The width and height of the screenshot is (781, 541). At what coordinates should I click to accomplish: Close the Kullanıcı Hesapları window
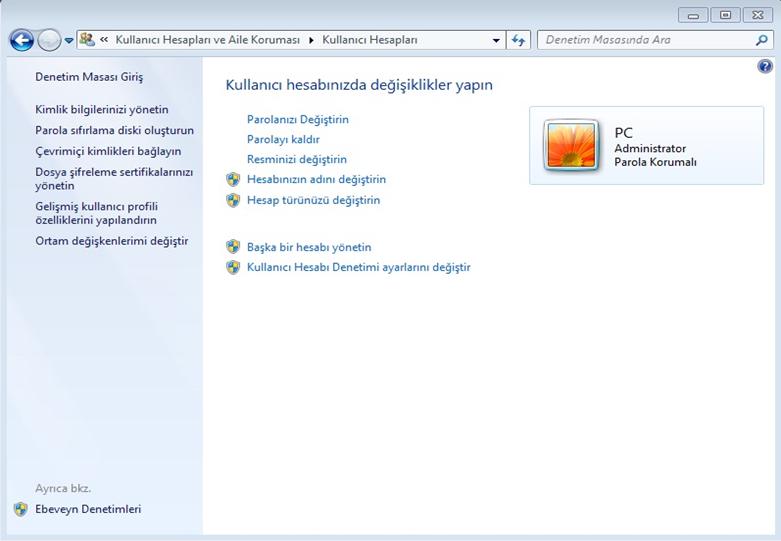click(758, 15)
